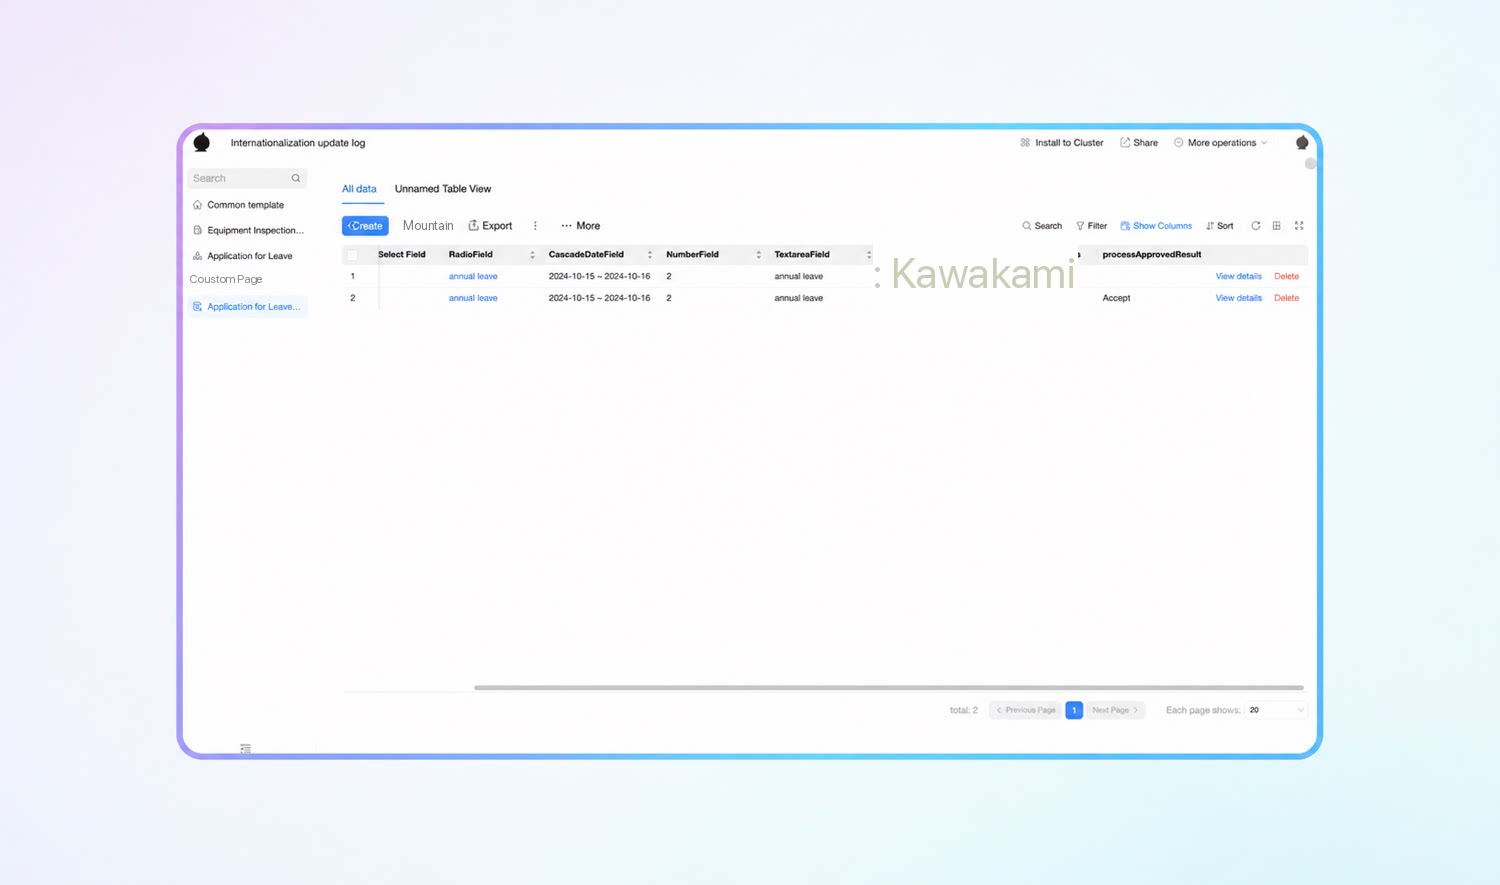Click the app logo in header
Image resolution: width=1500 pixels, height=885 pixels.
point(202,143)
